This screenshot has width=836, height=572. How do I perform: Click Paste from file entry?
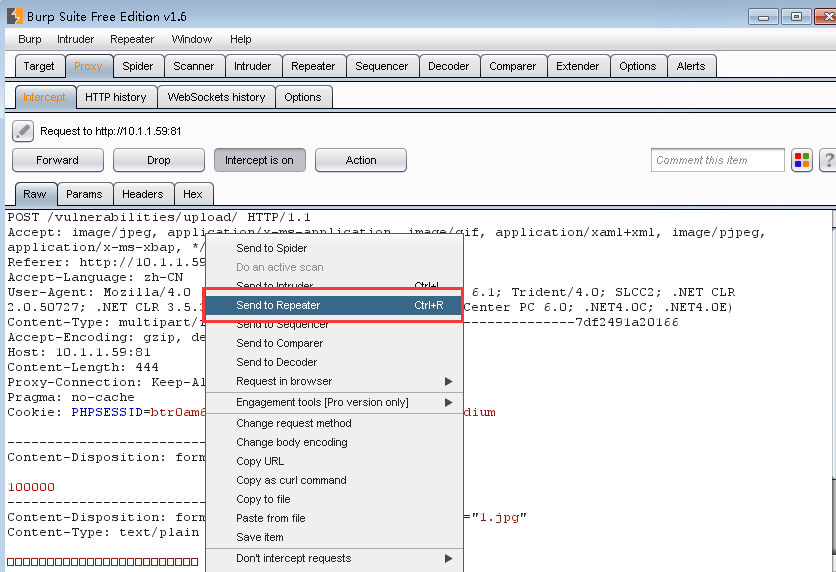[x=334, y=518]
